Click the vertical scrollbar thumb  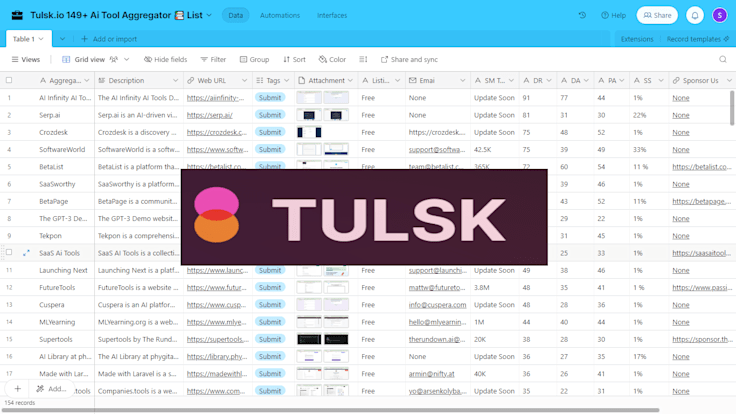(732, 108)
